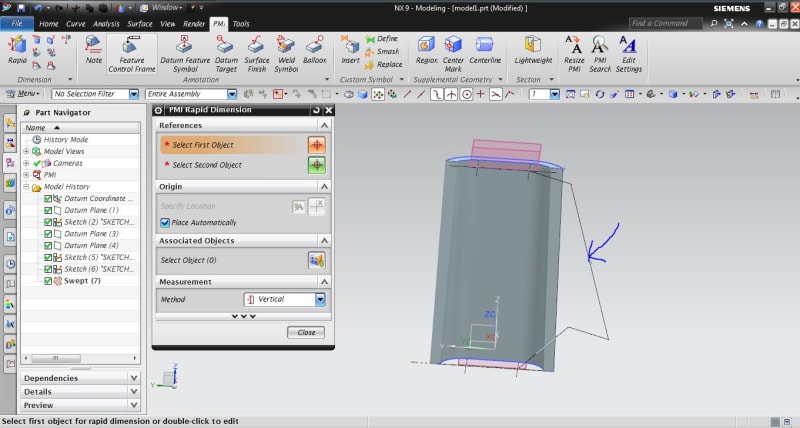Screen dimensions: 800x428
Task: Toggle Sketch (2) feature checkbox
Action: click(x=48, y=222)
